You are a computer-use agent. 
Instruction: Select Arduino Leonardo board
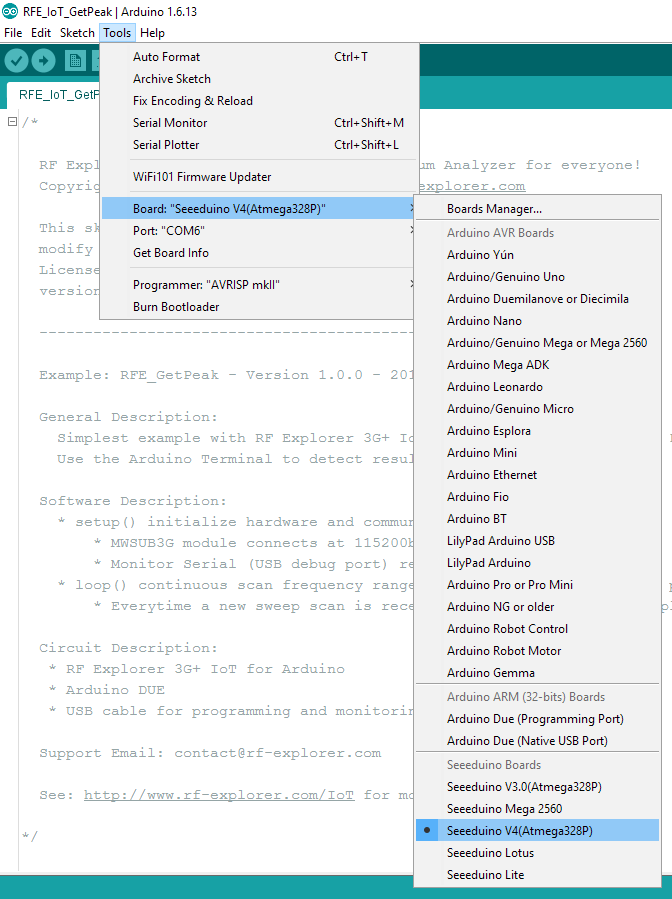click(537, 387)
